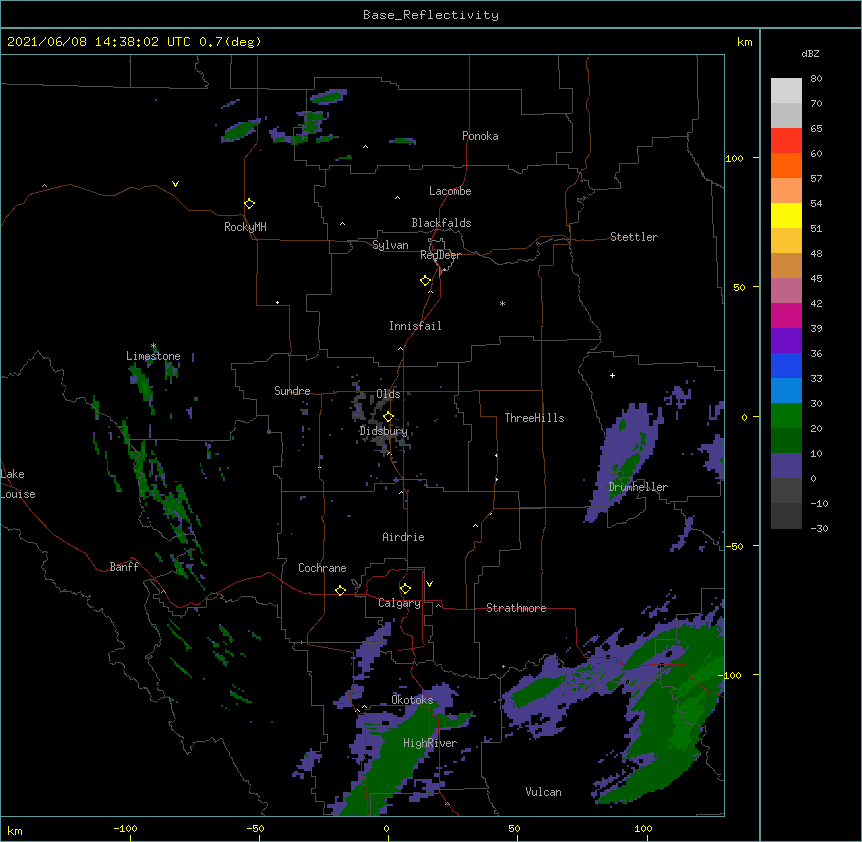Click the Didsbury label

(384, 431)
